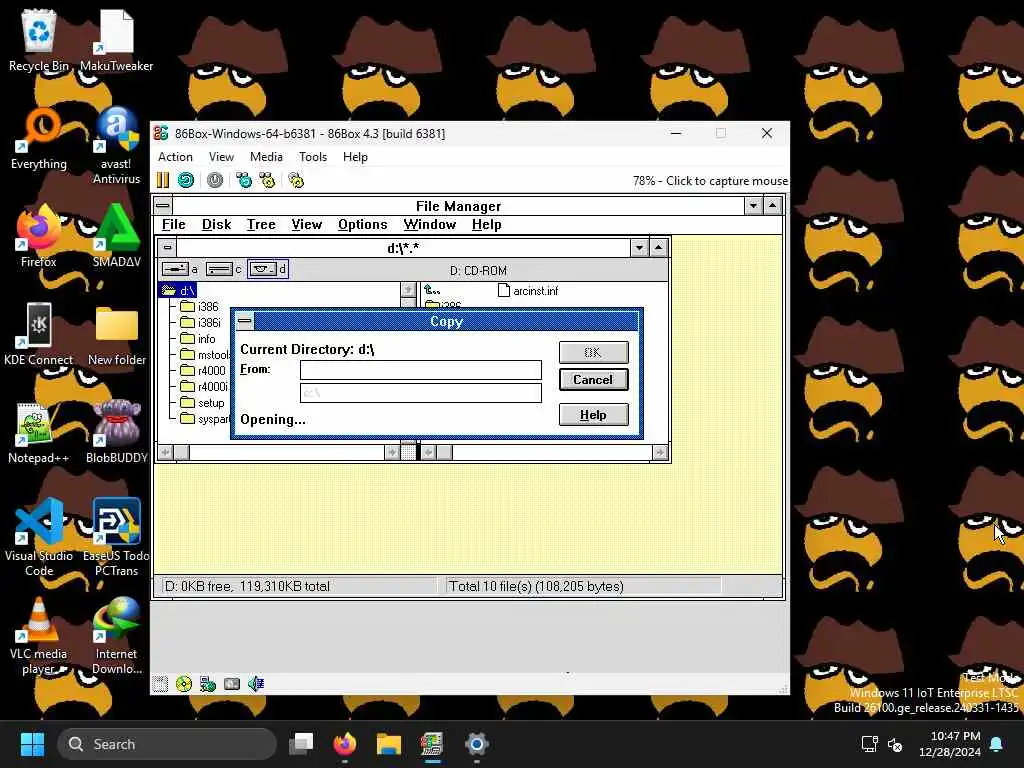Open File Manager Disk menu

[216, 224]
